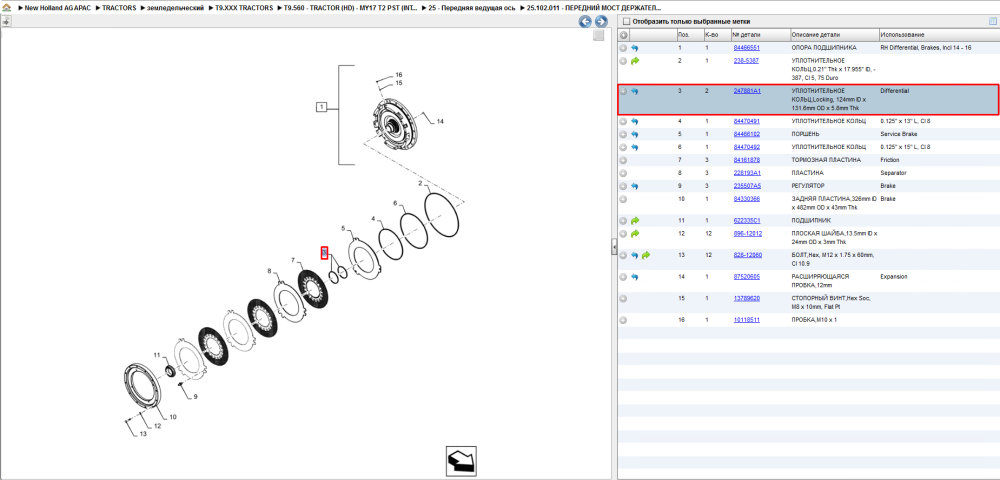The width and height of the screenshot is (1000, 480).
Task: Open part number 238-5387 link
Action: (746, 61)
